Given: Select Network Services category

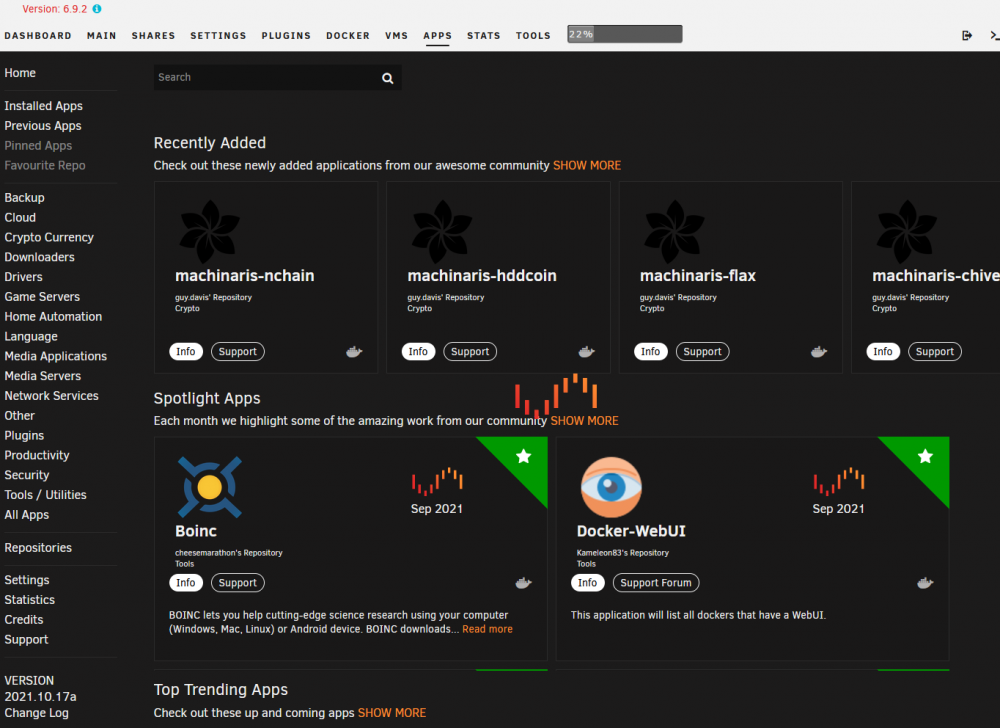Looking at the screenshot, I should (x=52, y=396).
